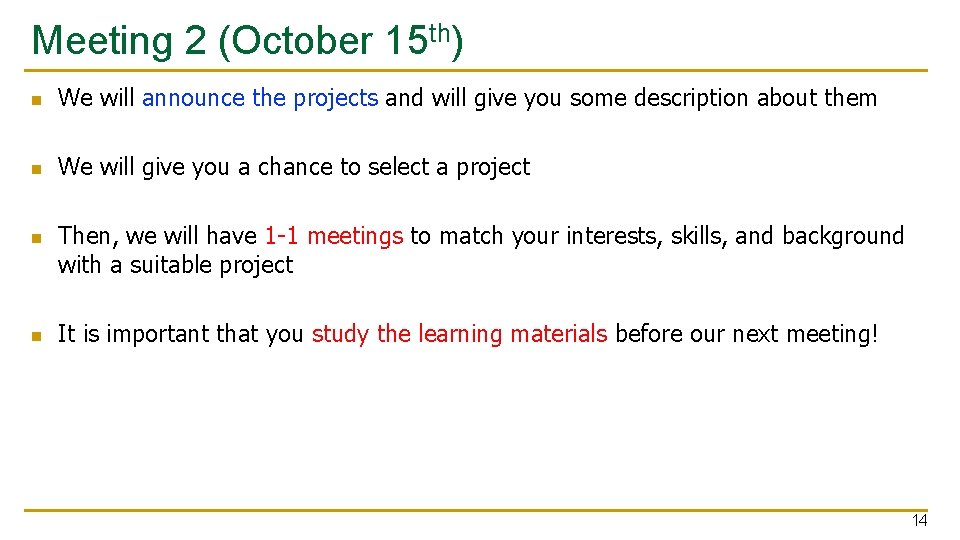960x540 pixels.
Task: Click the bullet marker beside 'We will give you a chance'
Action: [x=35, y=169]
